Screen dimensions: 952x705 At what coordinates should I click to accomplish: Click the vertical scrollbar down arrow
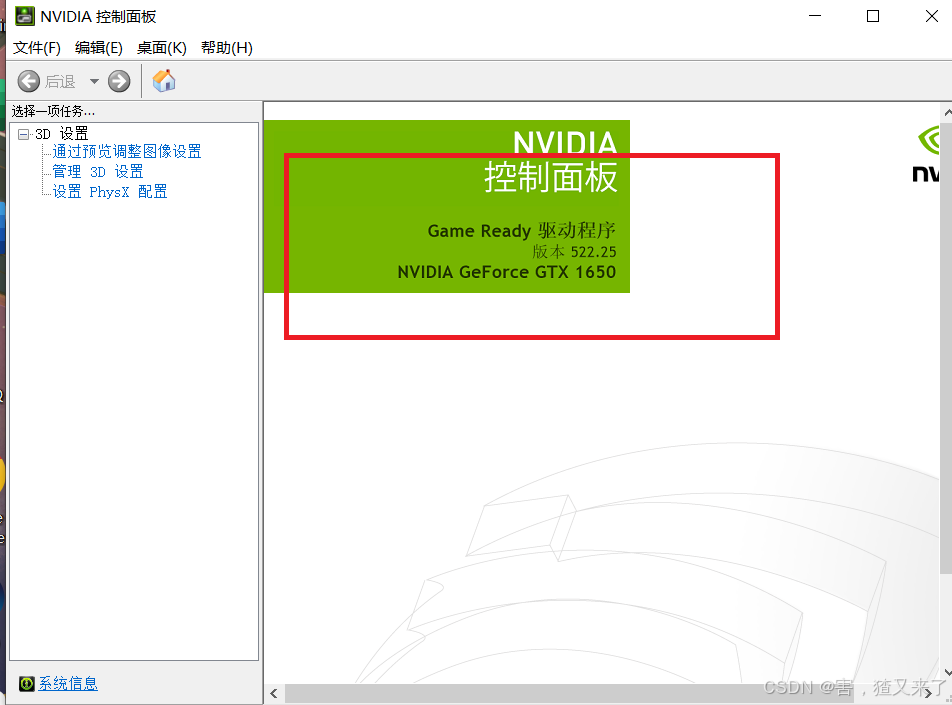pyautogui.click(x=947, y=673)
